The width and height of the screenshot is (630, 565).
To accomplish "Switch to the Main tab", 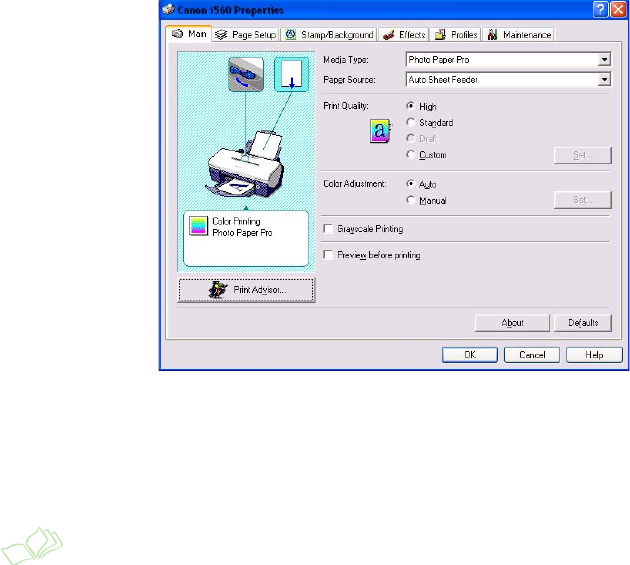I will point(189,34).
